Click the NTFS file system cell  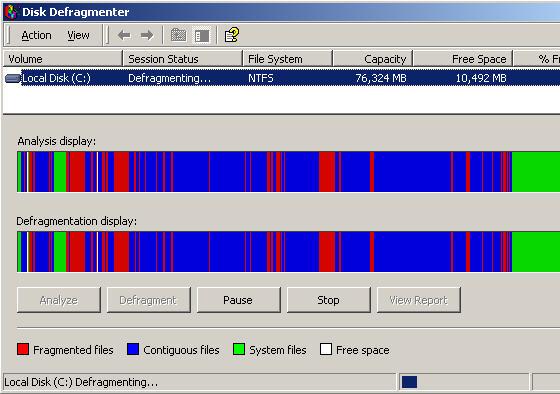tap(261, 78)
